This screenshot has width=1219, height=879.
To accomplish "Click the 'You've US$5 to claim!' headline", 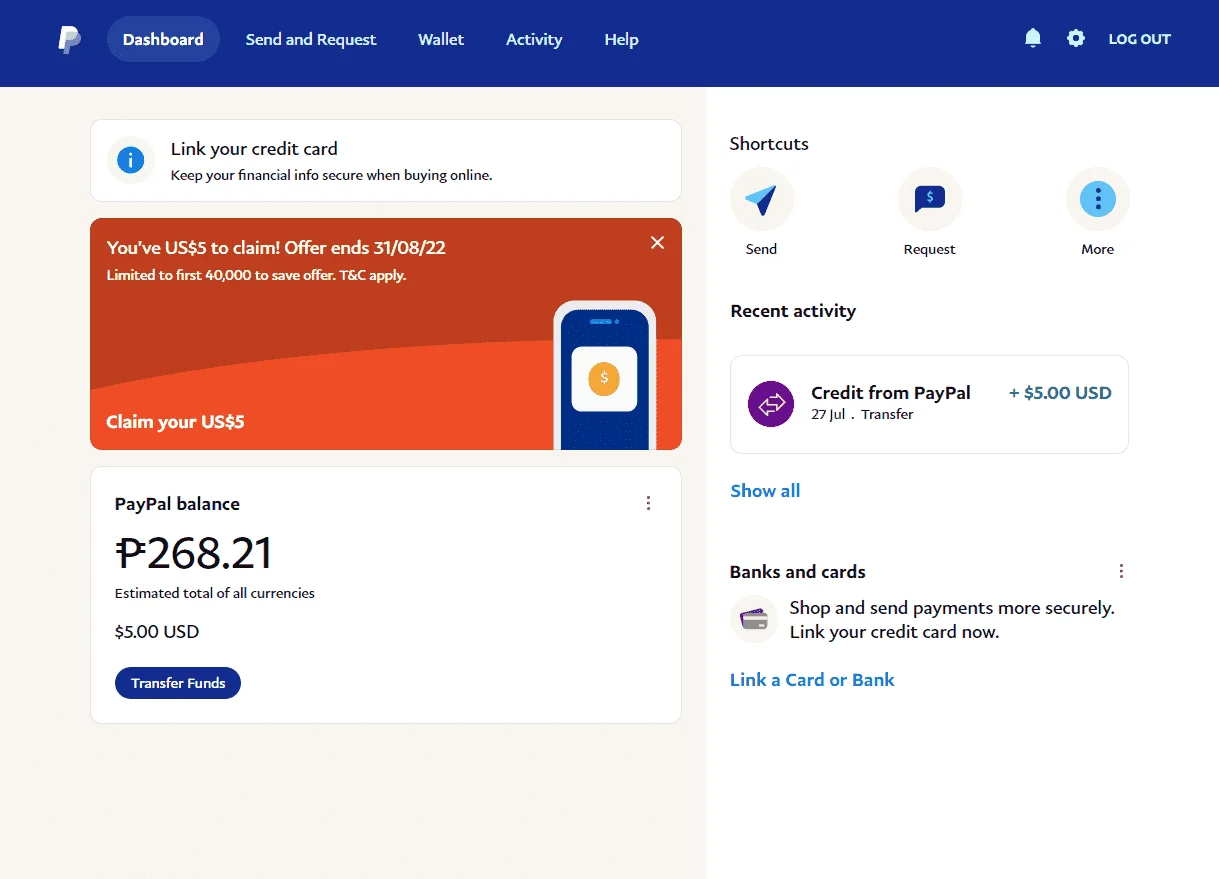I will [x=276, y=248].
